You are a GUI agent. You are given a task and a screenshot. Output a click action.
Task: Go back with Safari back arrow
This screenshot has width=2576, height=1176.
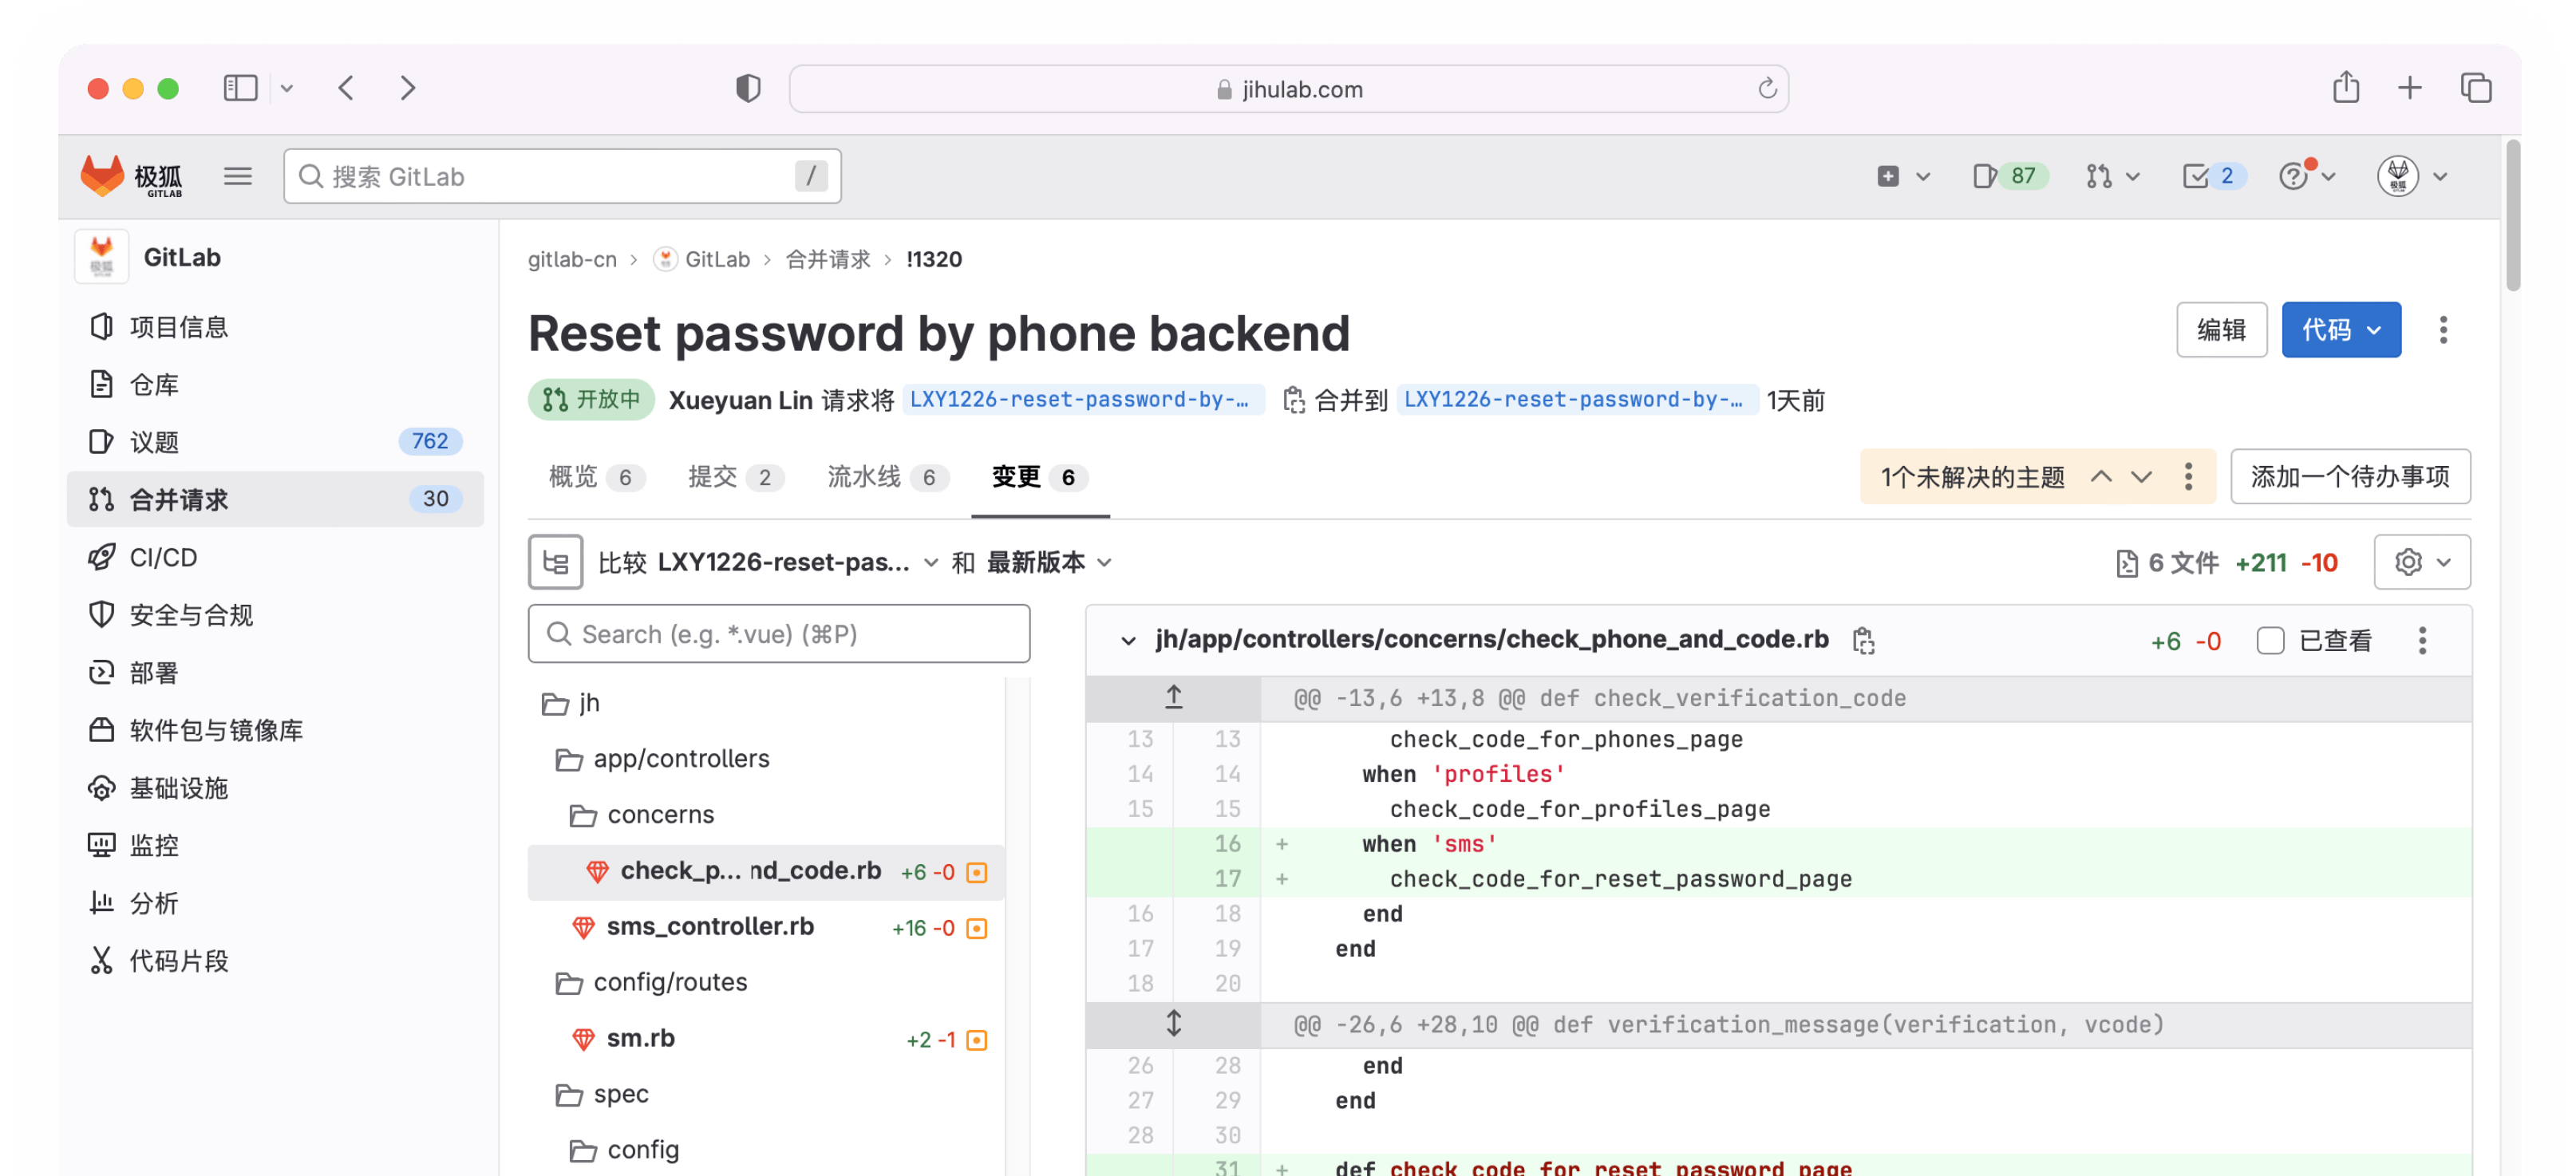[x=346, y=88]
